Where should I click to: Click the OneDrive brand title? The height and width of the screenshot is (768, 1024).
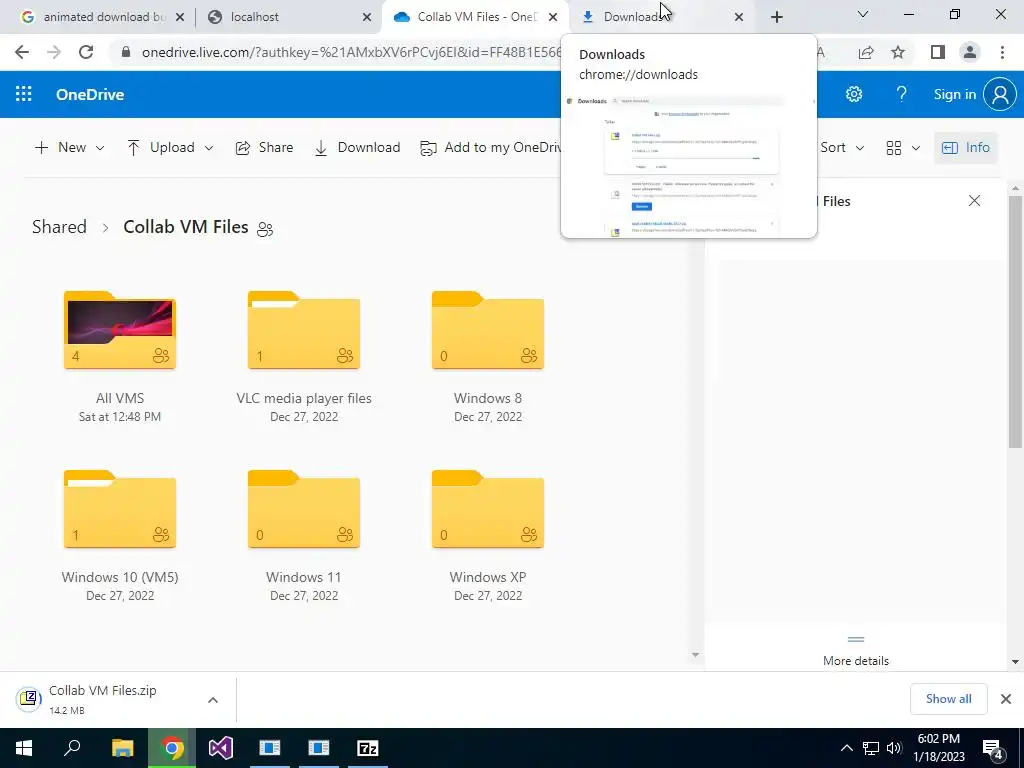tap(90, 94)
